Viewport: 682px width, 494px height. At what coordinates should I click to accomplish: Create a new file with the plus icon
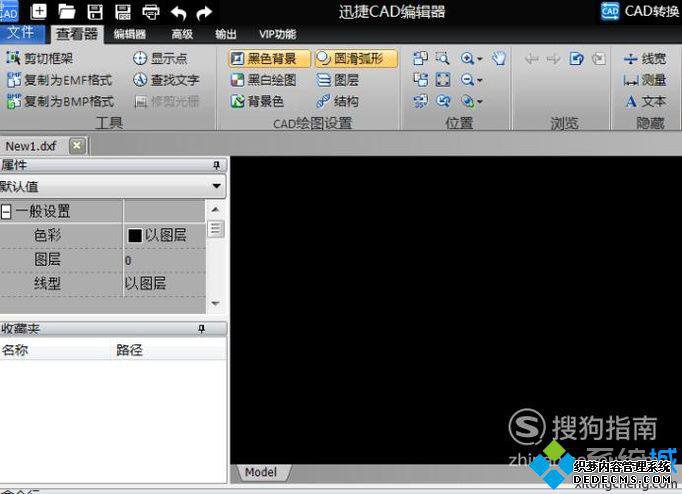(39, 11)
